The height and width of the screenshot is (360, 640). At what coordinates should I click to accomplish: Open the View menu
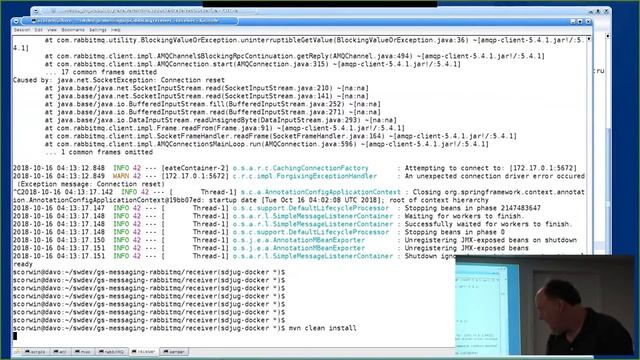click(52, 30)
